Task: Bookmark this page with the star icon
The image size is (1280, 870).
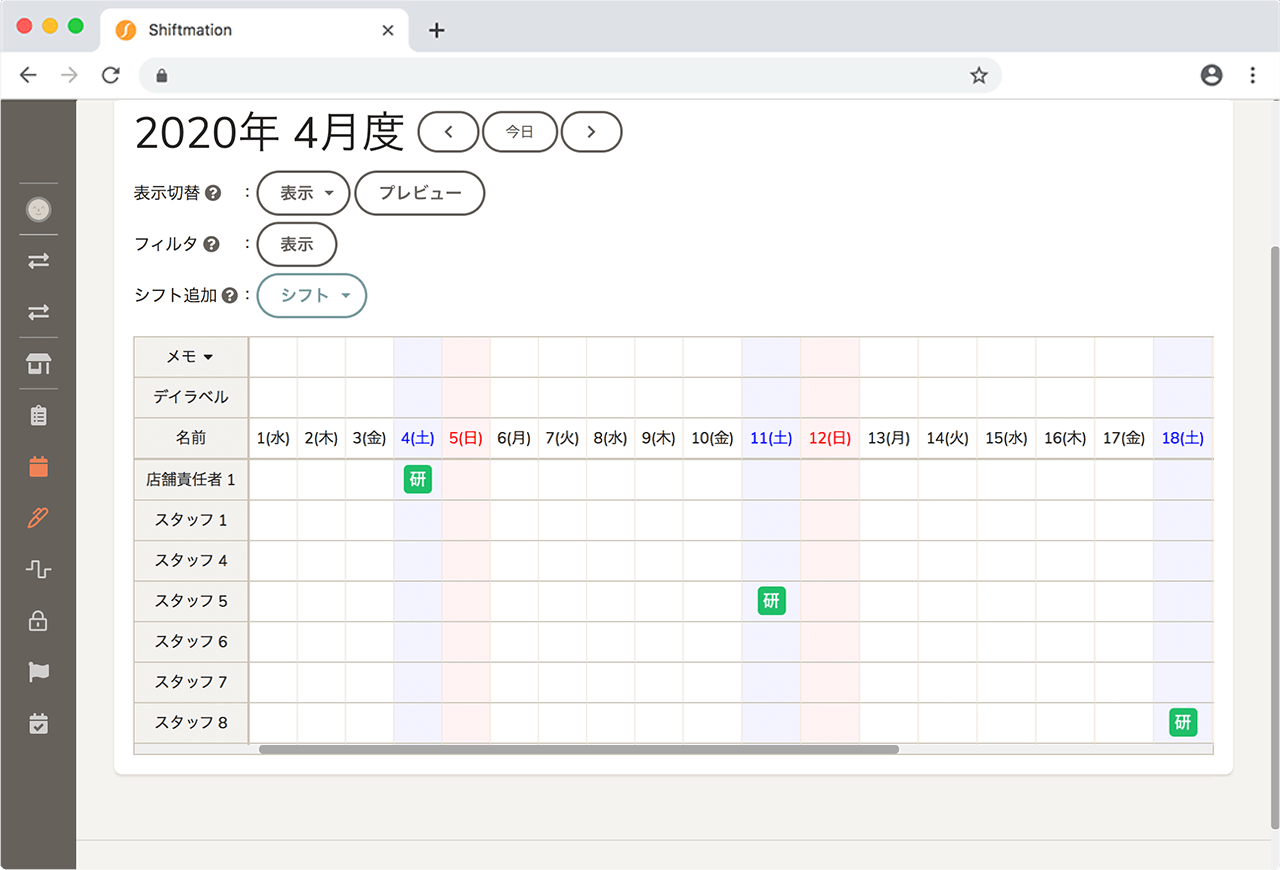Action: click(x=979, y=75)
